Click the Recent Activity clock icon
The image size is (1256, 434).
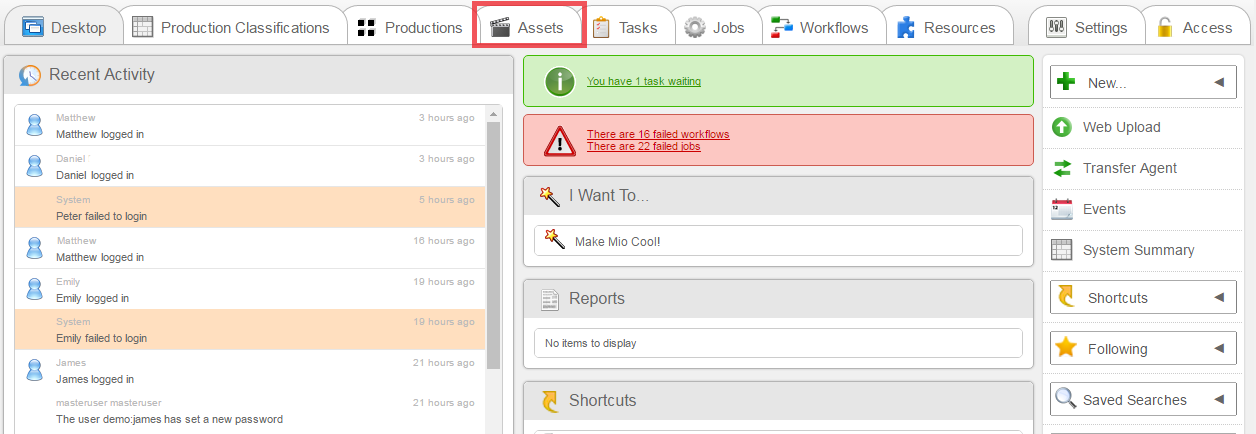[30, 75]
